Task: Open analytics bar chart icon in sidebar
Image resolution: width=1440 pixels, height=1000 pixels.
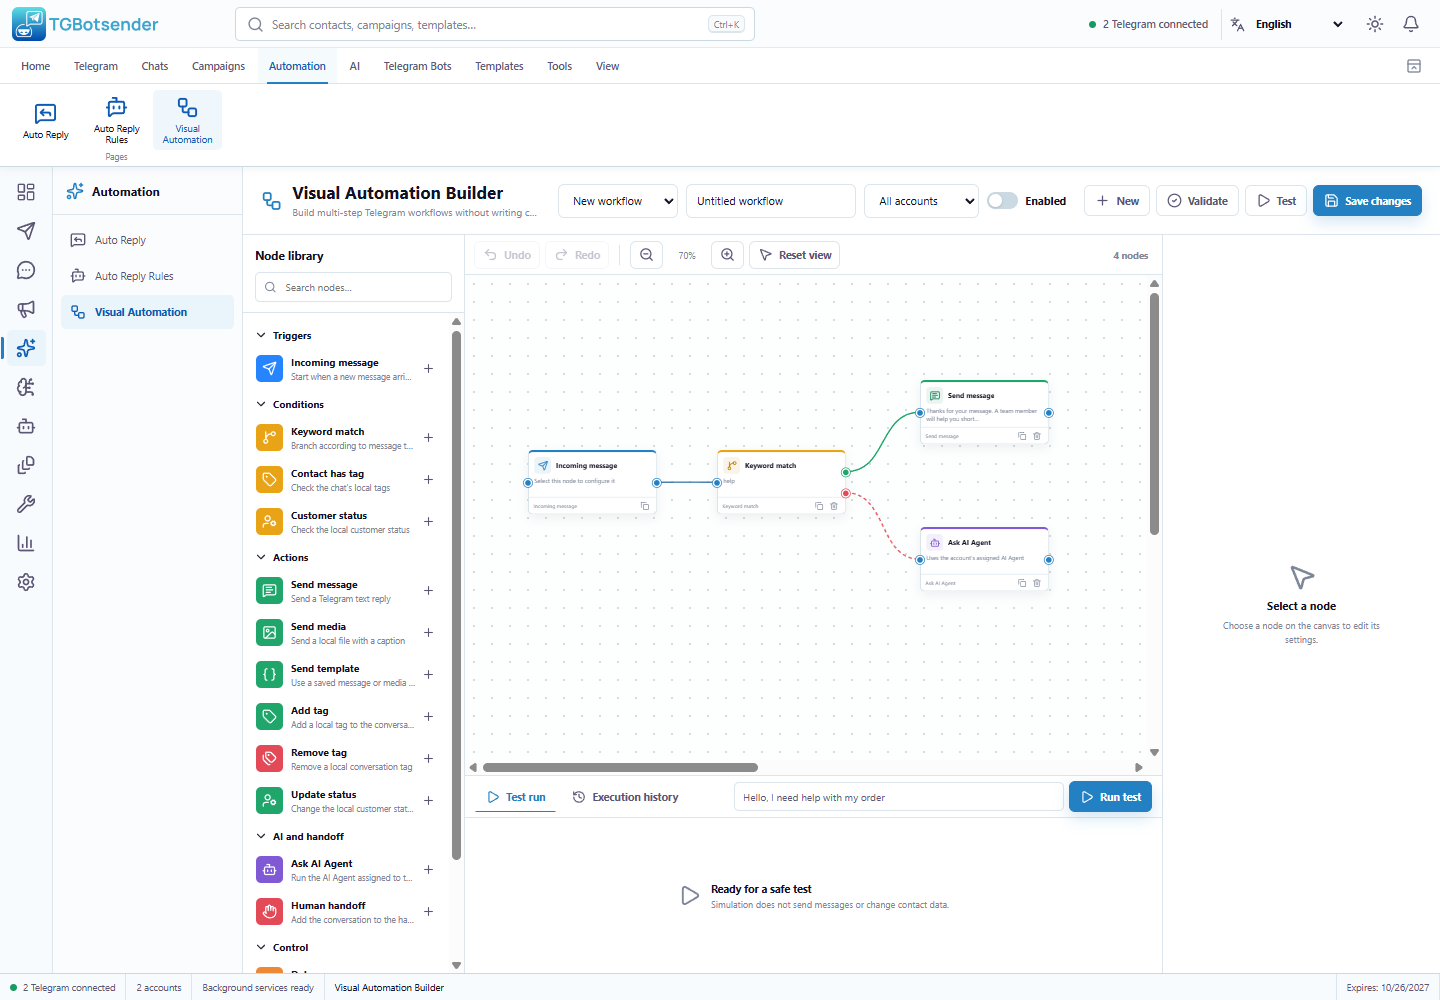Action: pos(26,543)
